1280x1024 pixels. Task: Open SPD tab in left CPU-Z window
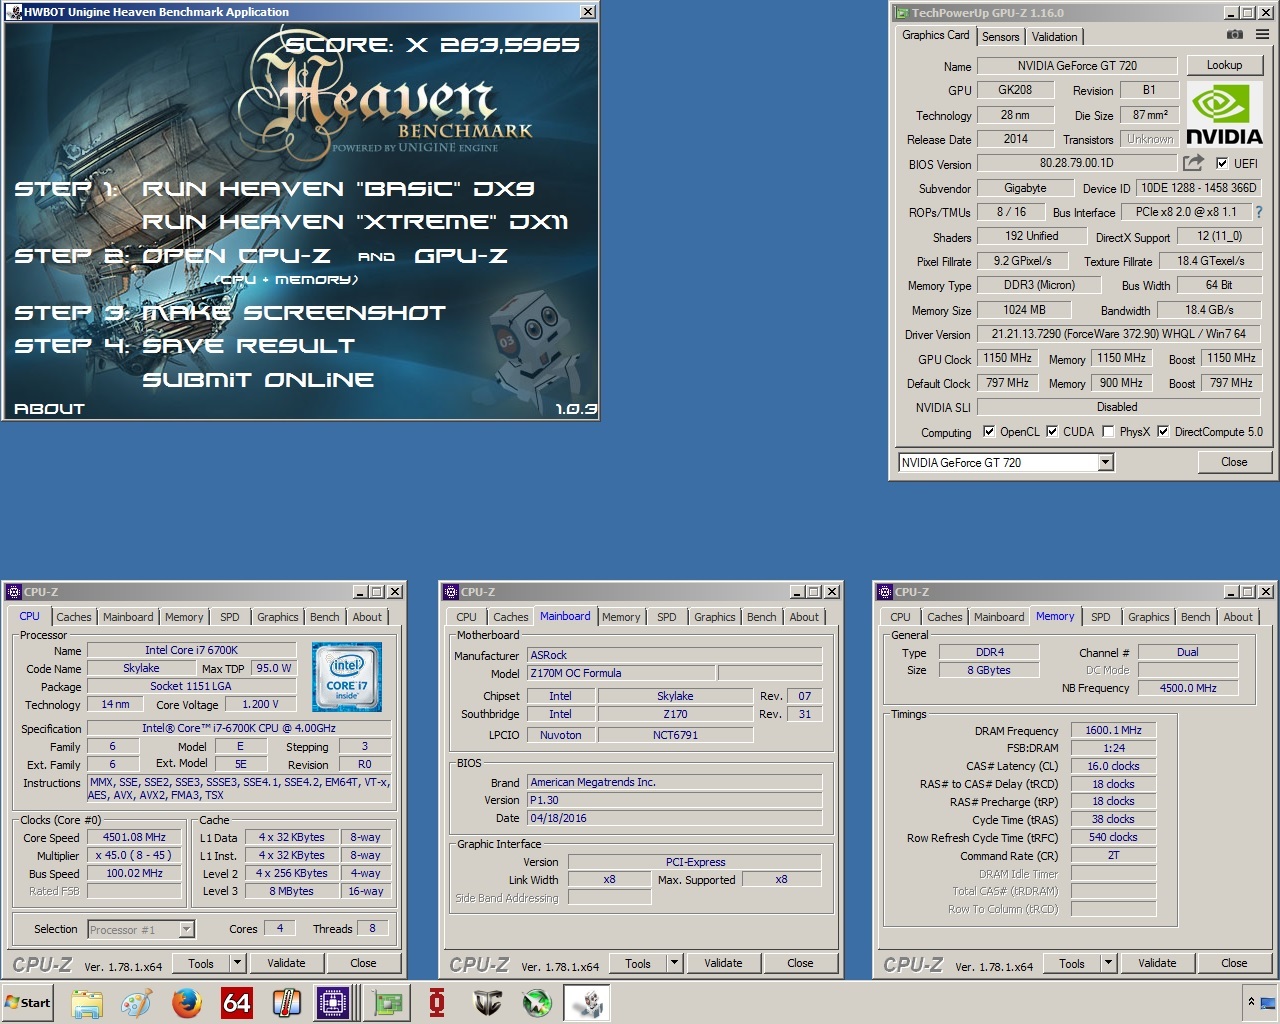230,617
